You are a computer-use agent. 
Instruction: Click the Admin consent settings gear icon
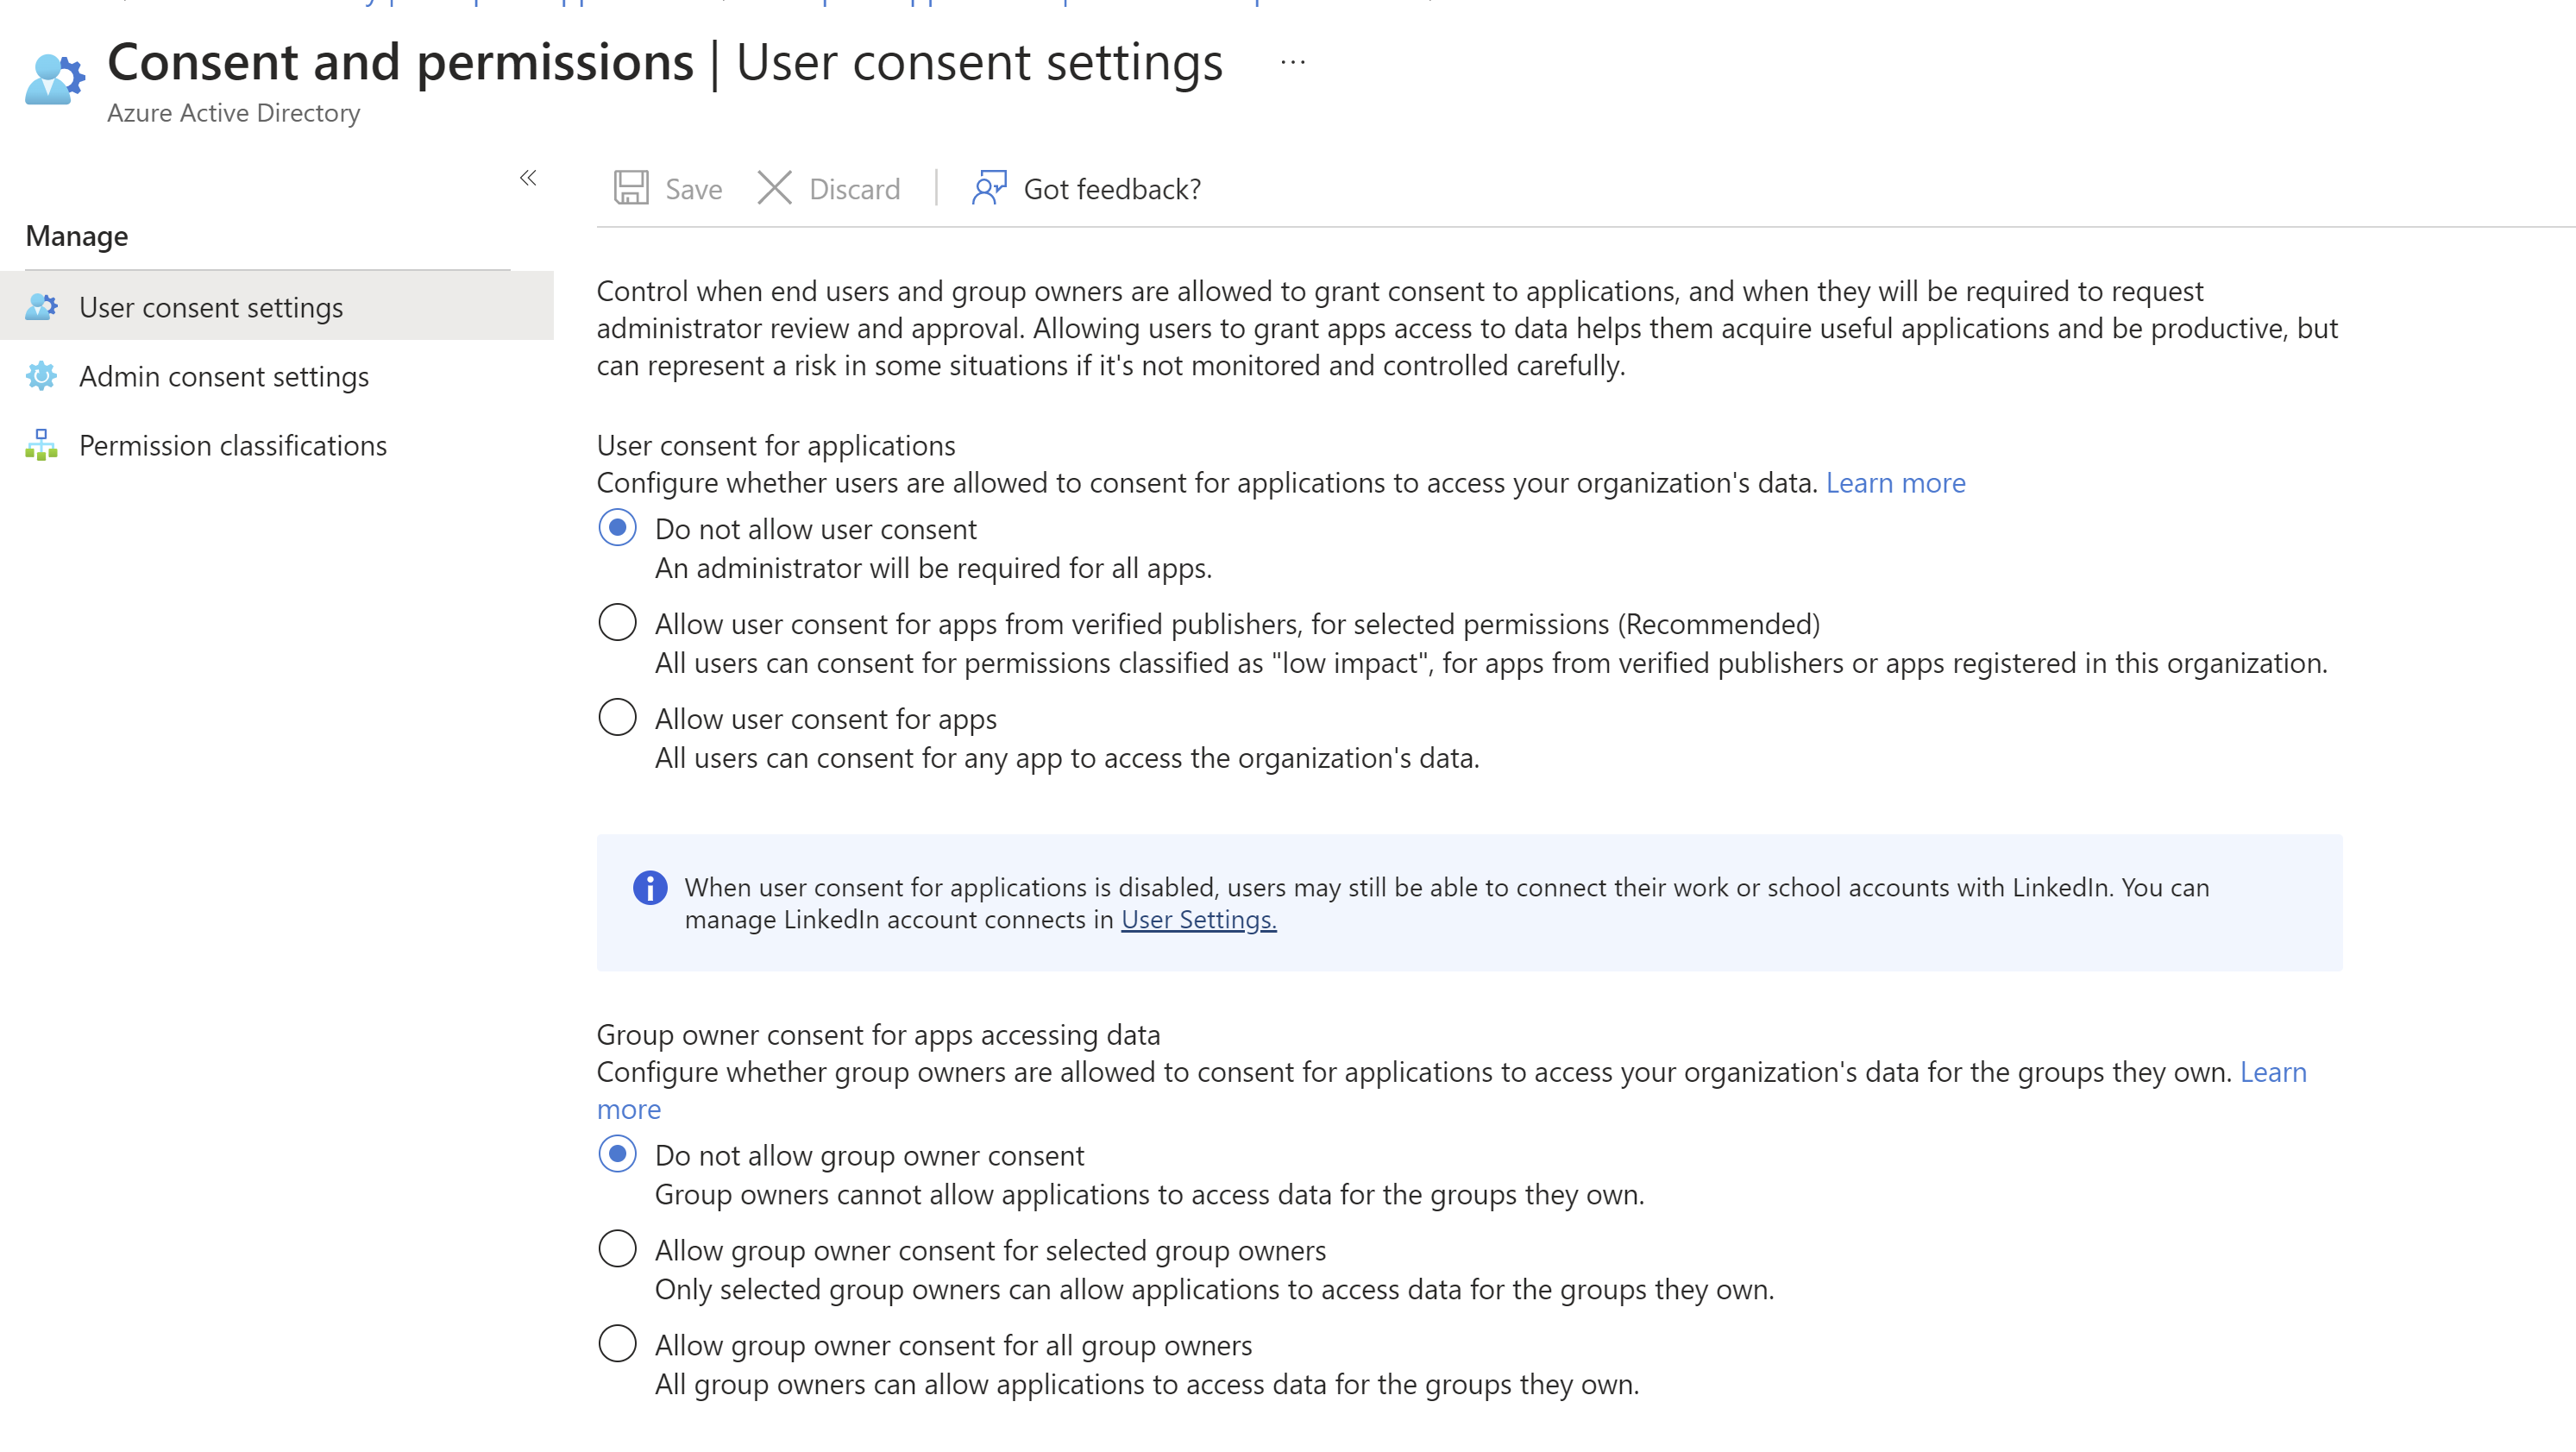(x=41, y=376)
